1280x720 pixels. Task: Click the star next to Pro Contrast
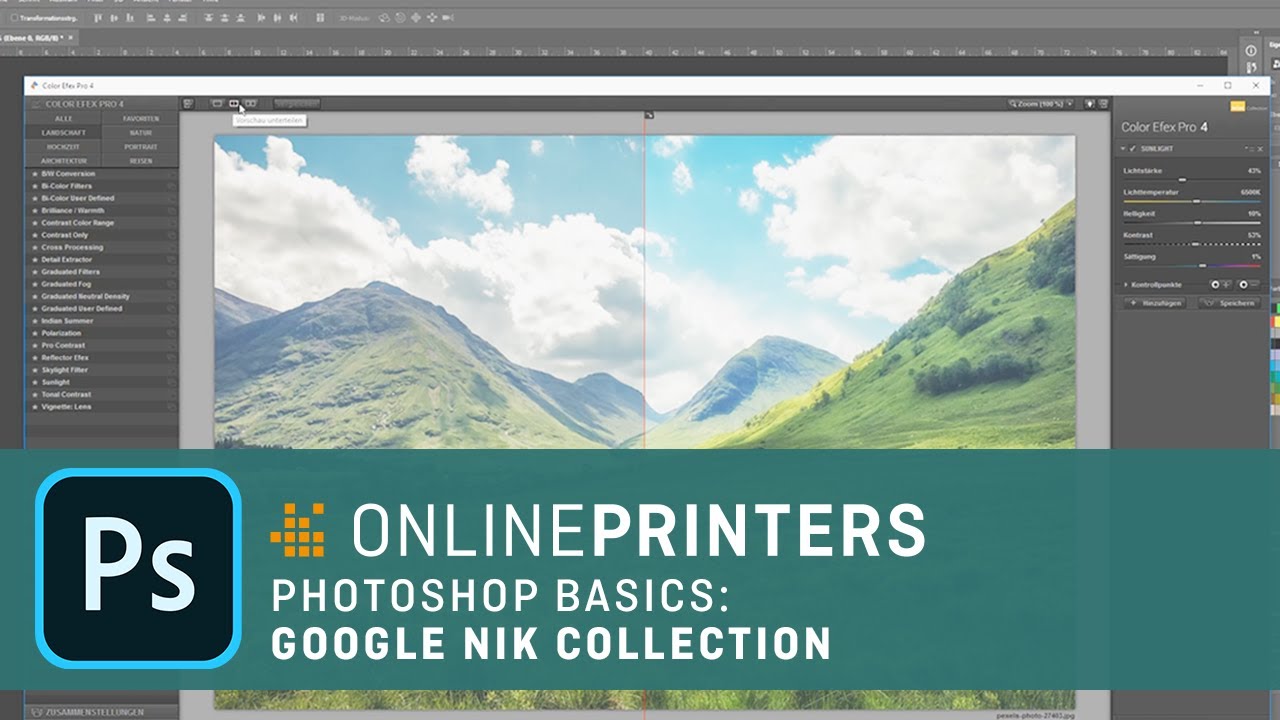(33, 345)
